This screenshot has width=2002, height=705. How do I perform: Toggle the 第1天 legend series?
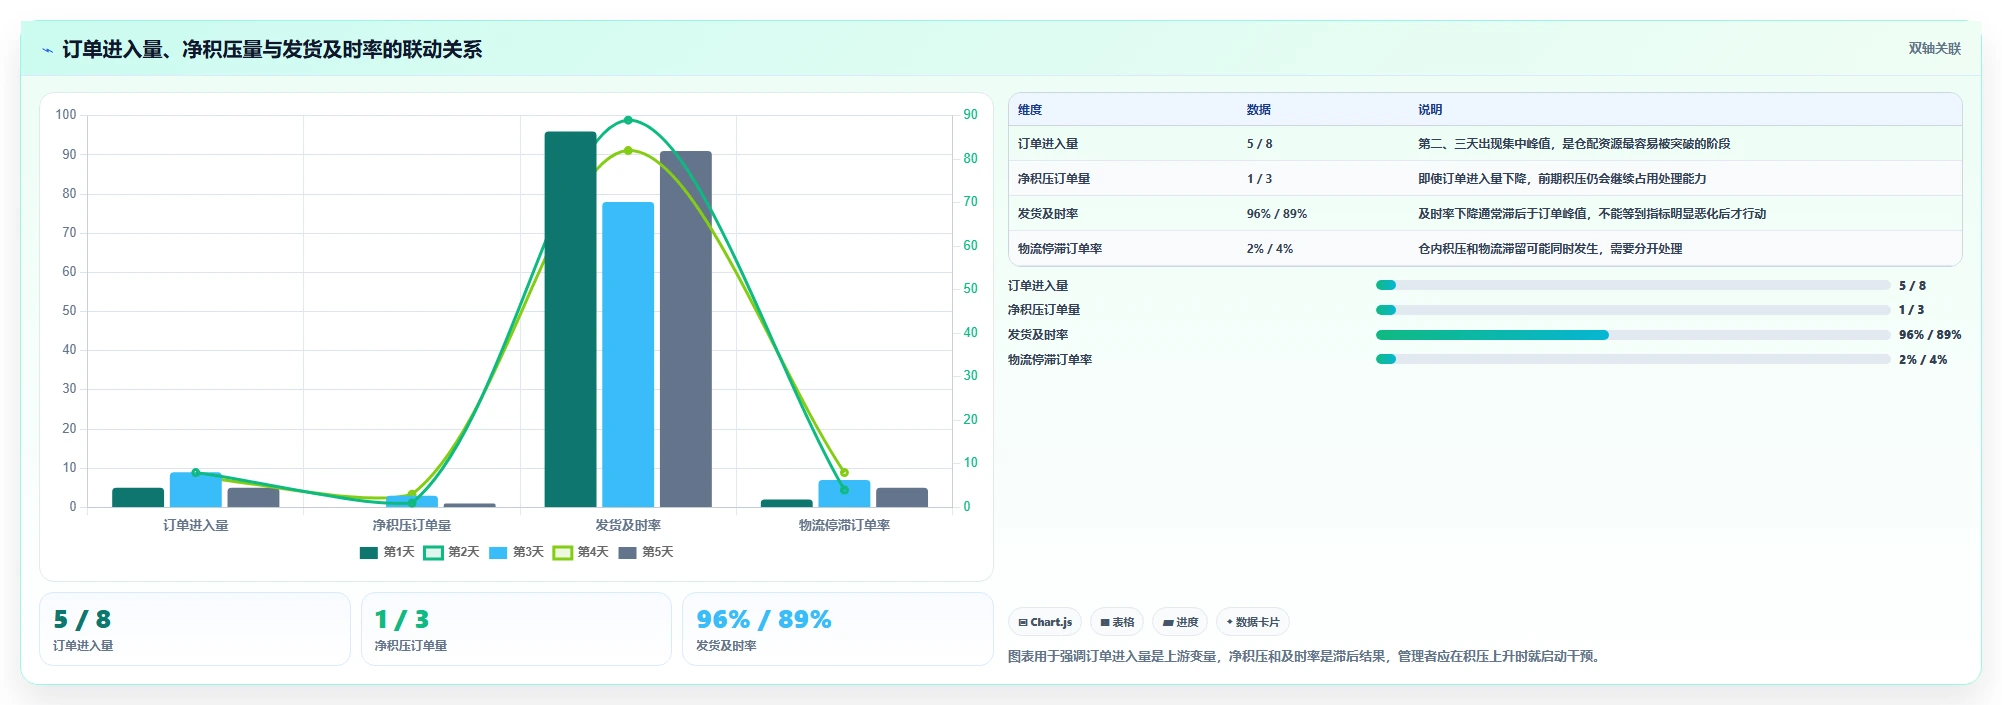[387, 552]
